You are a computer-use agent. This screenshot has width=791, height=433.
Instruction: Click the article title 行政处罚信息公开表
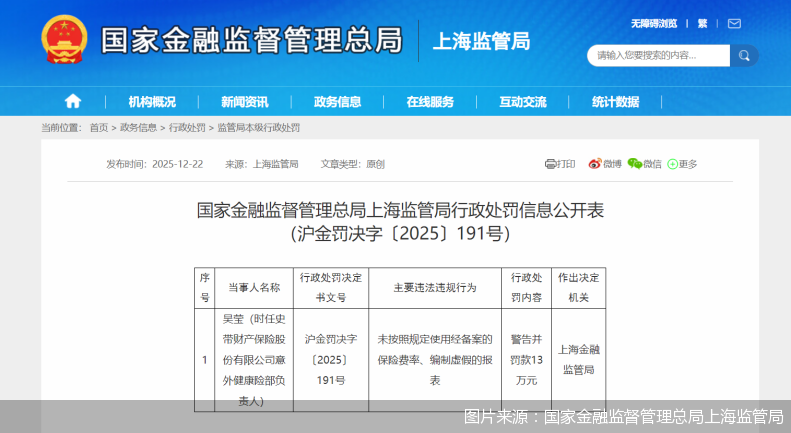point(400,210)
